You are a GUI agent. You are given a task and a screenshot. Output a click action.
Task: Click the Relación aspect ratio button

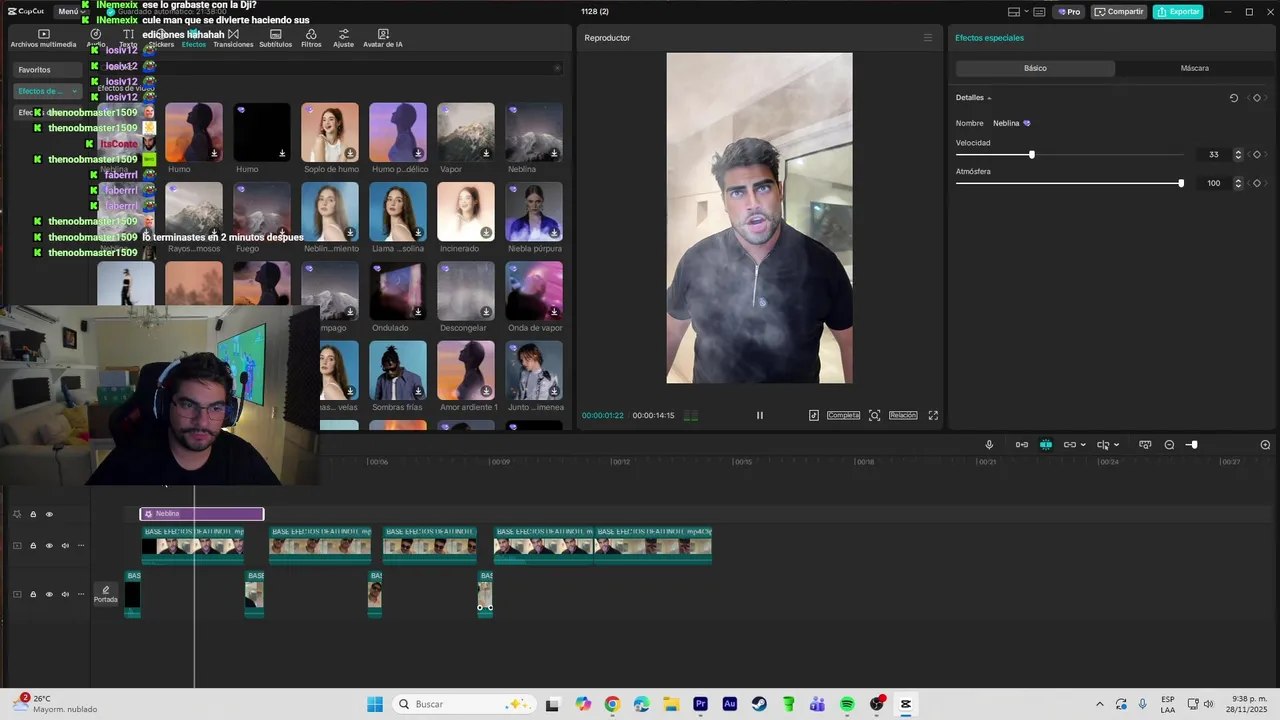click(903, 415)
